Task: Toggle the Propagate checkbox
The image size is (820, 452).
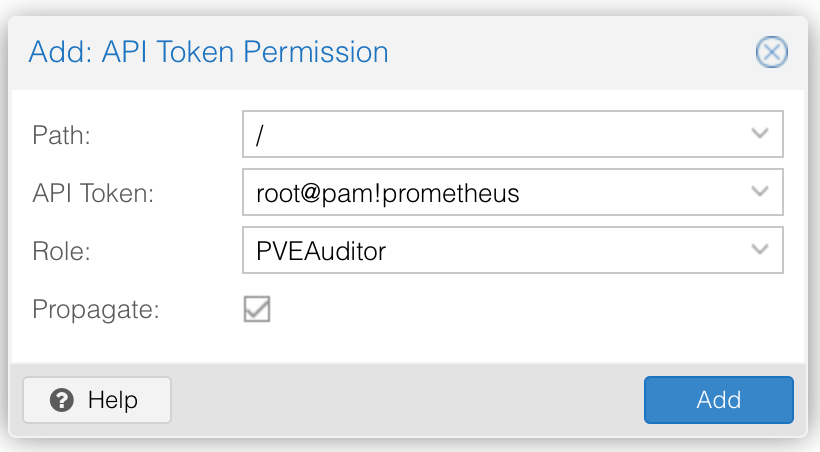Action: point(257,309)
